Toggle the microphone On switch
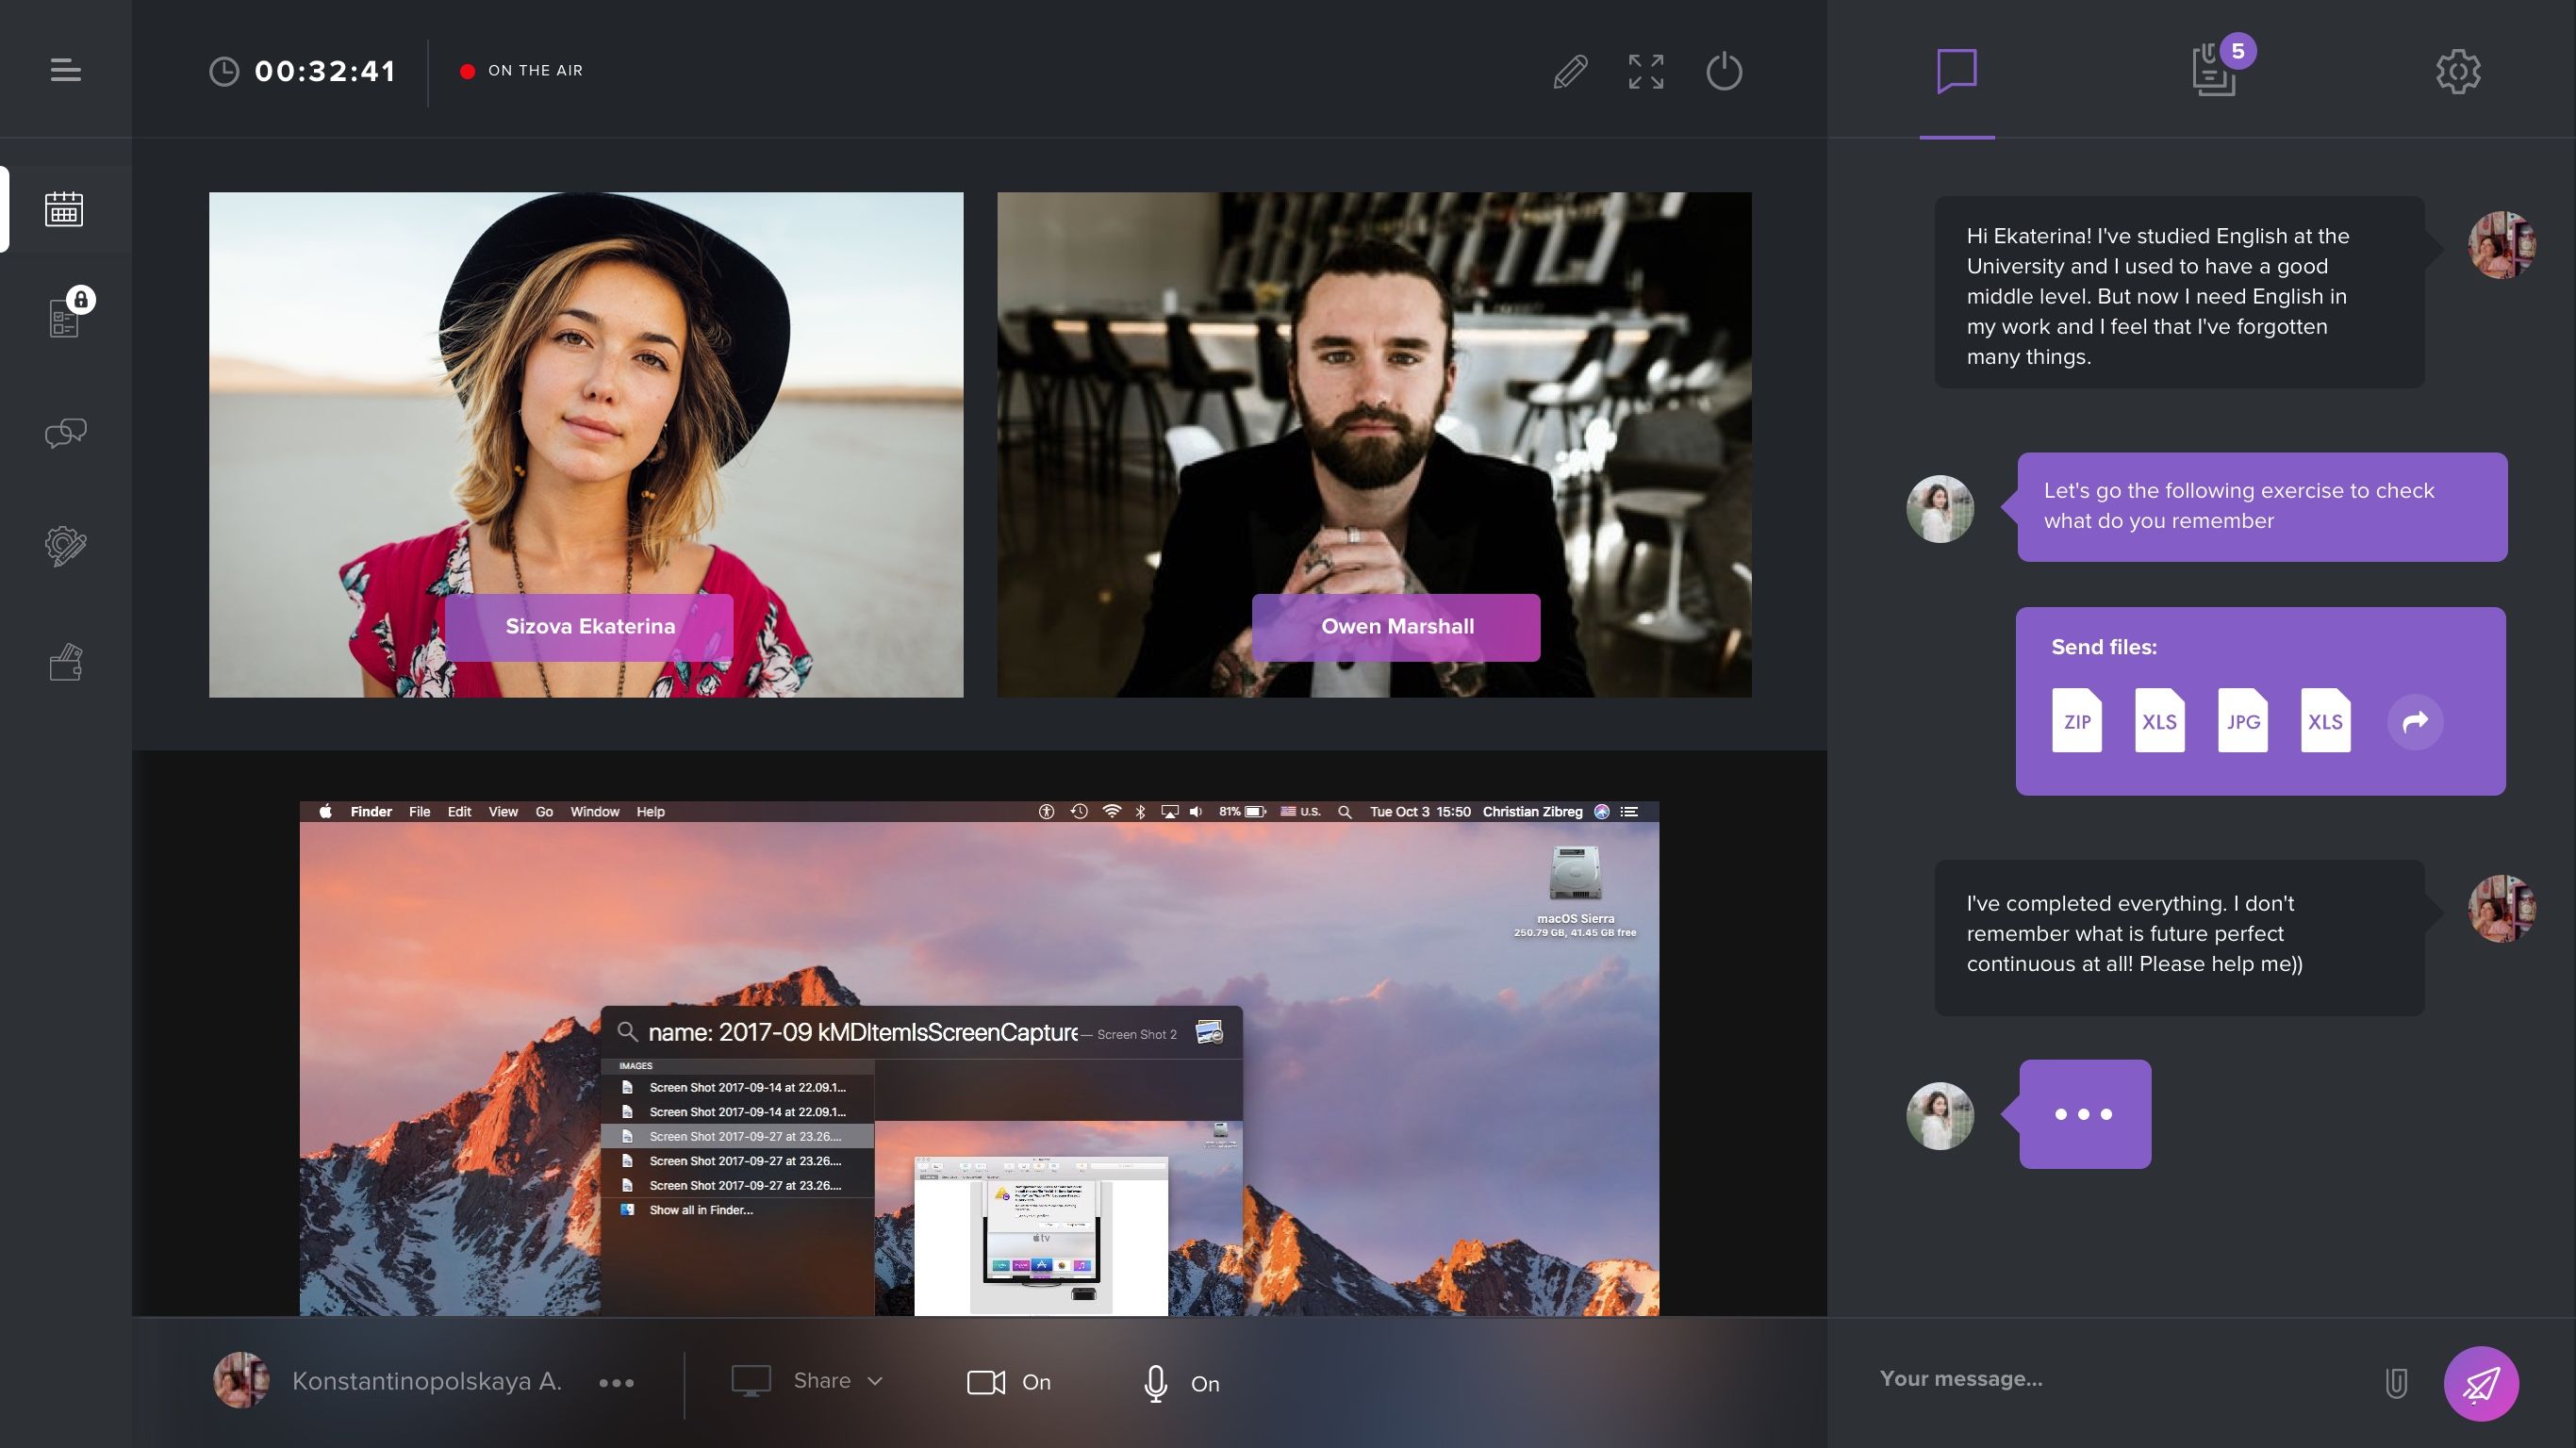 click(1181, 1383)
